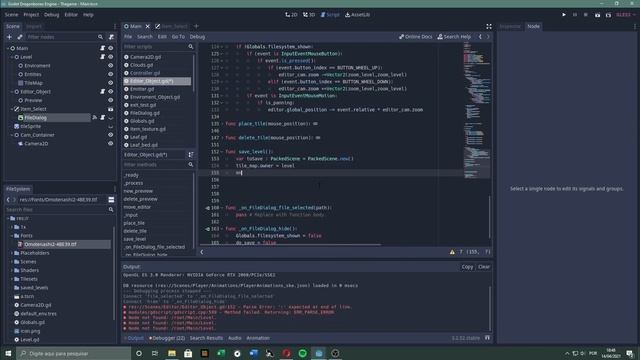Image resolution: width=640 pixels, height=360 pixels.
Task: Toggle Enviroment node visibility
Action: tap(110, 65)
